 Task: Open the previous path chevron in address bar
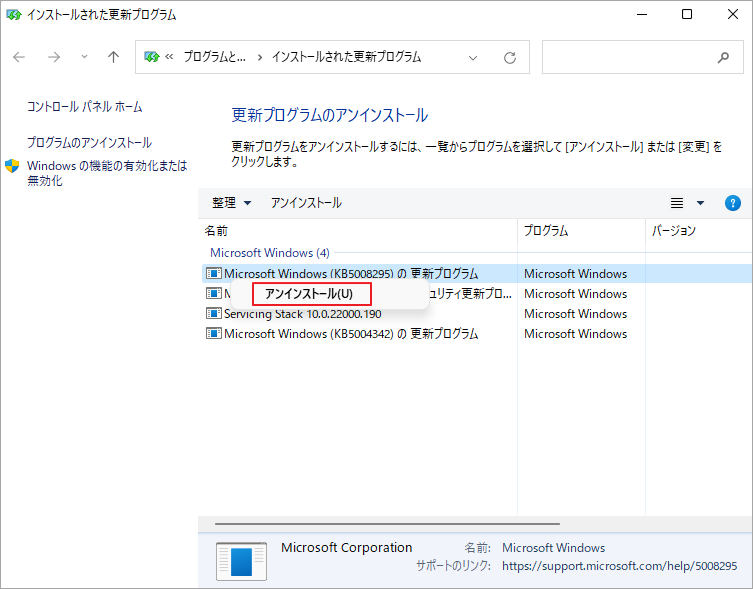(x=169, y=57)
